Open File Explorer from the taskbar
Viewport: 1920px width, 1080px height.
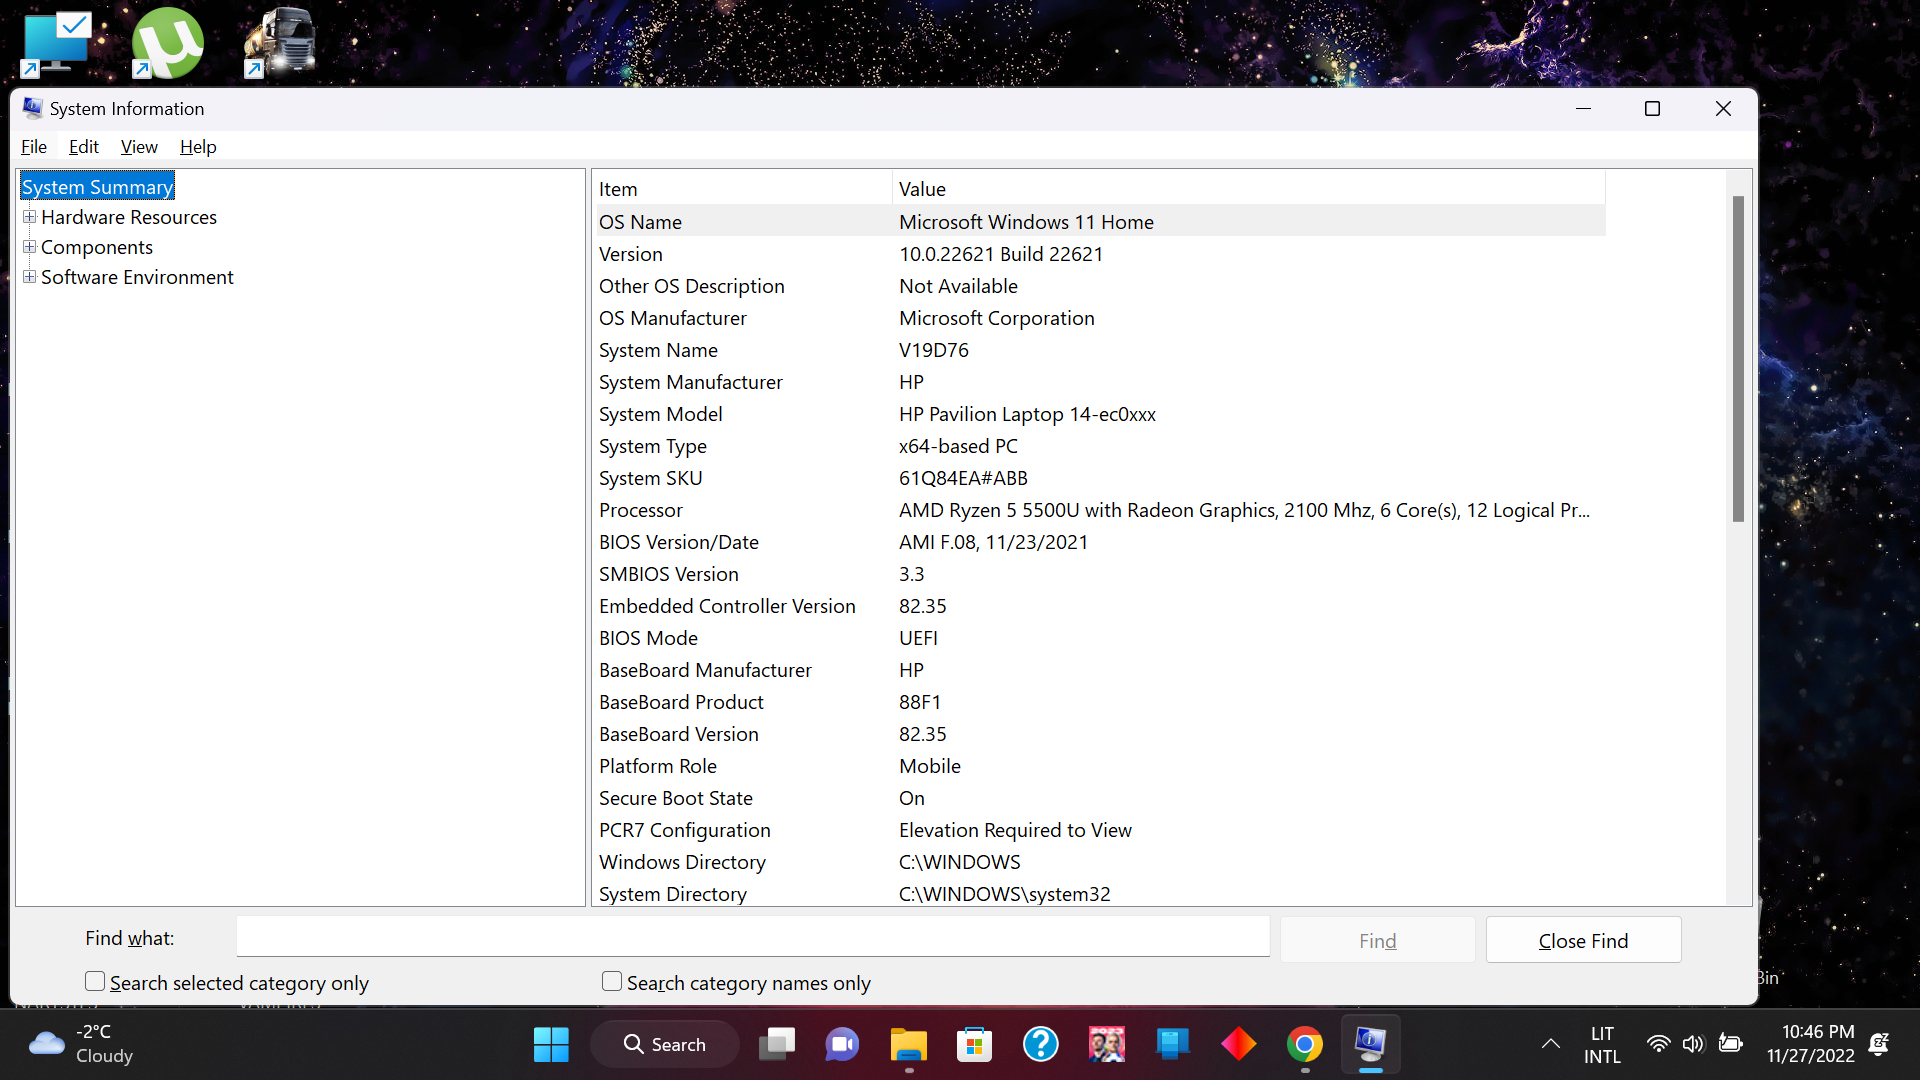pyautogui.click(x=909, y=1043)
